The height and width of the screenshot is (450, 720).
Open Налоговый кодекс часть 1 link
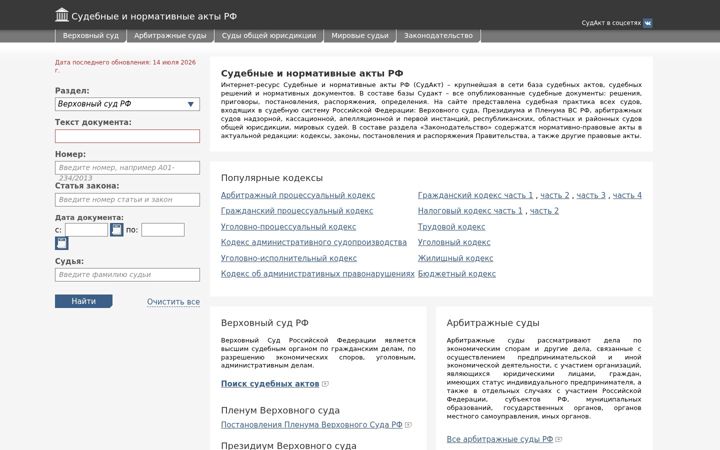(x=470, y=211)
